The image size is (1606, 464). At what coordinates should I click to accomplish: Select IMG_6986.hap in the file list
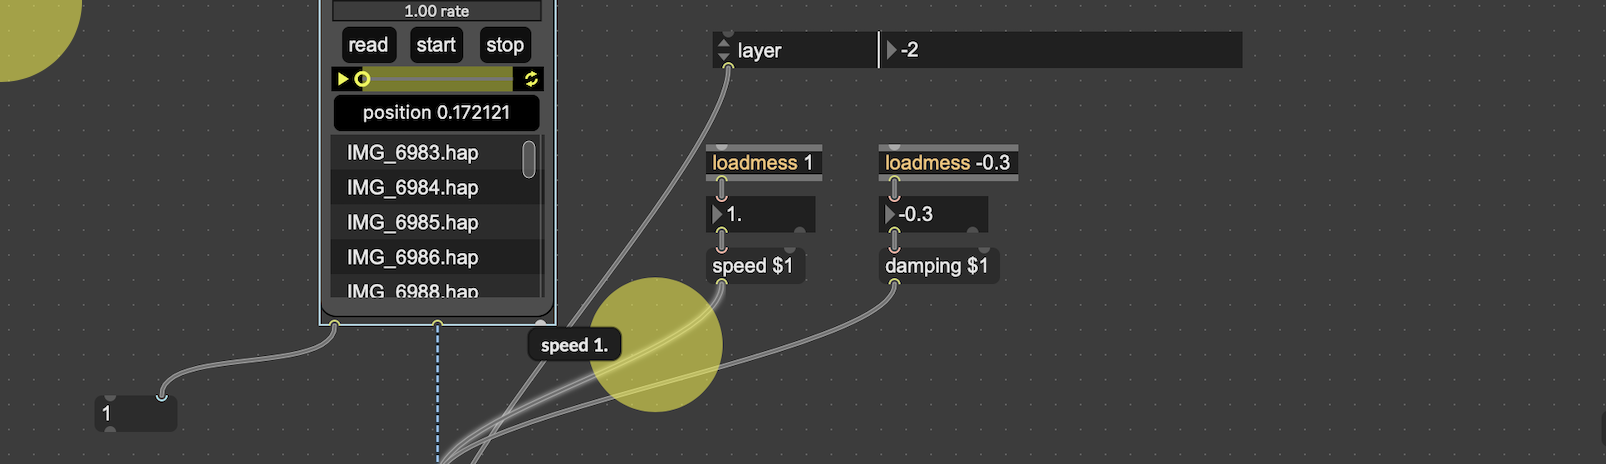[412, 258]
